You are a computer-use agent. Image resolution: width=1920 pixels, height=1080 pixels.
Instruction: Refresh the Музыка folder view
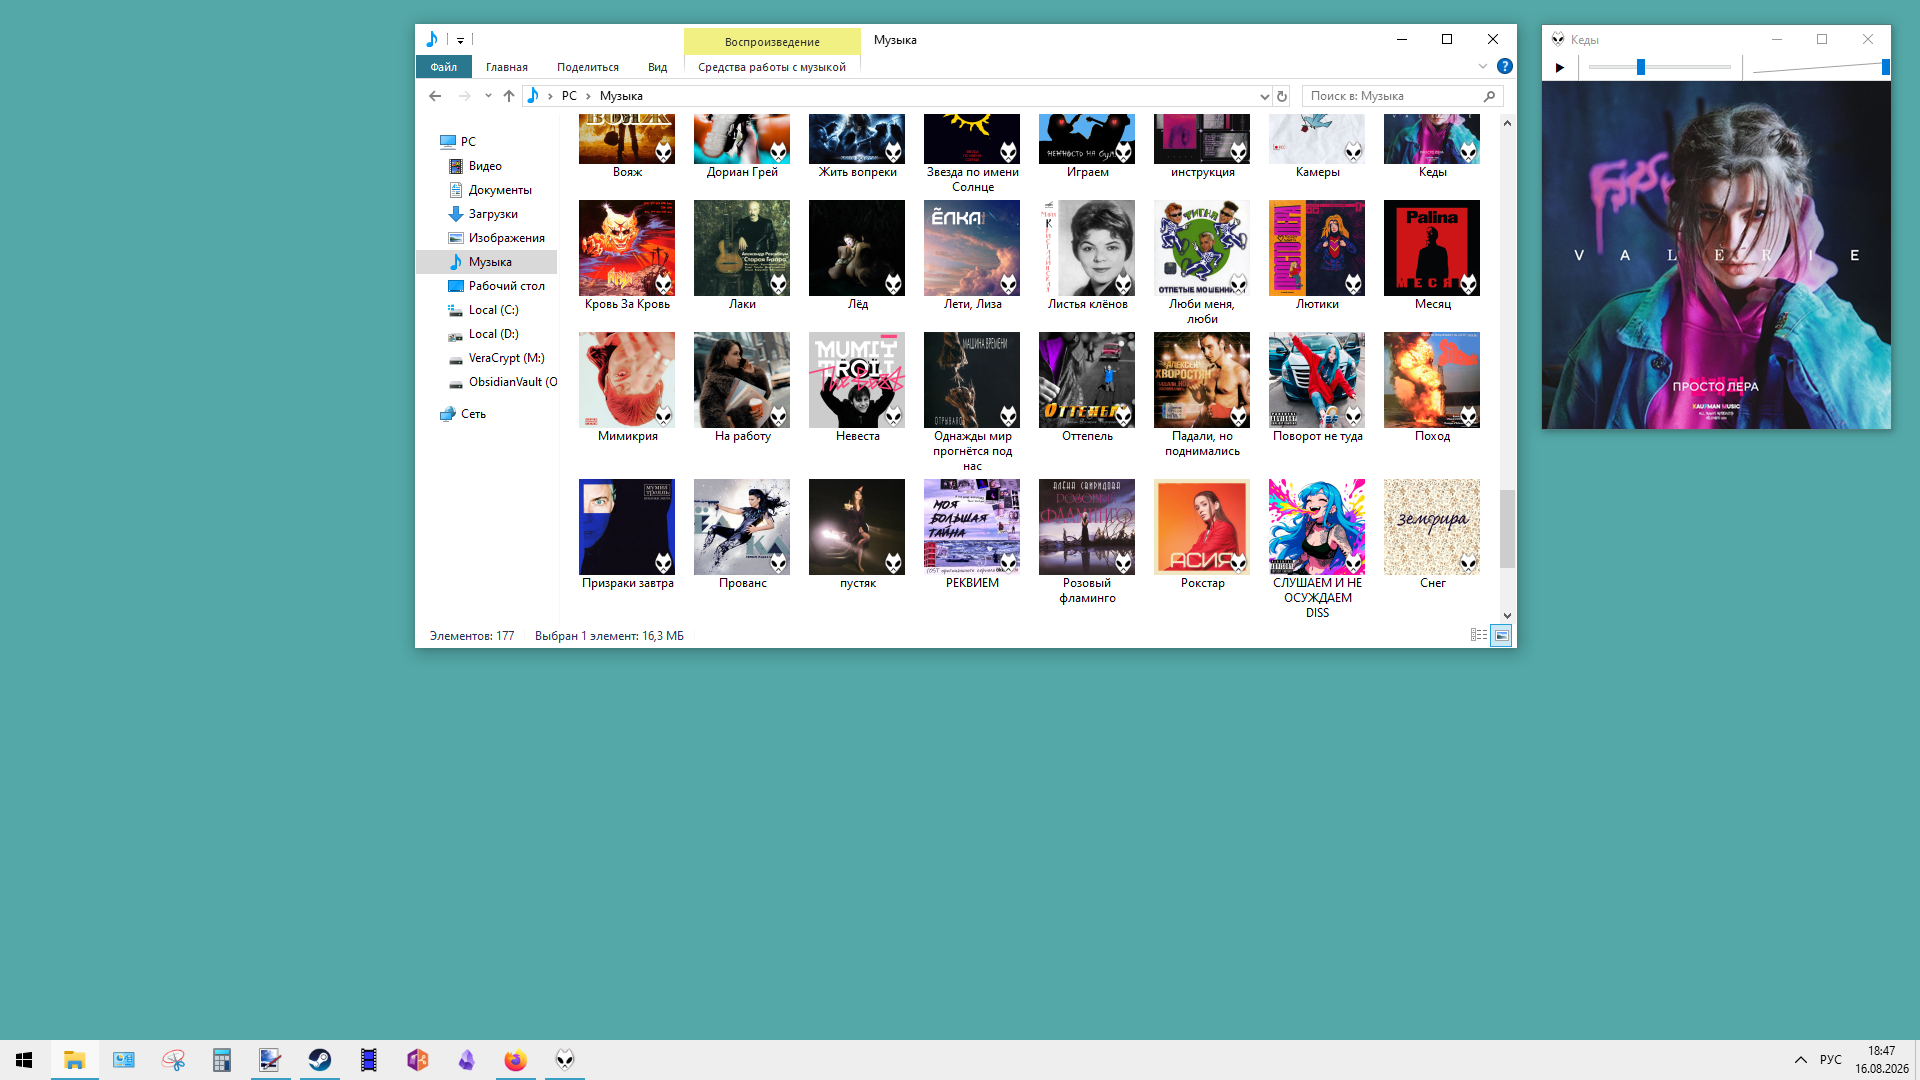click(1282, 96)
